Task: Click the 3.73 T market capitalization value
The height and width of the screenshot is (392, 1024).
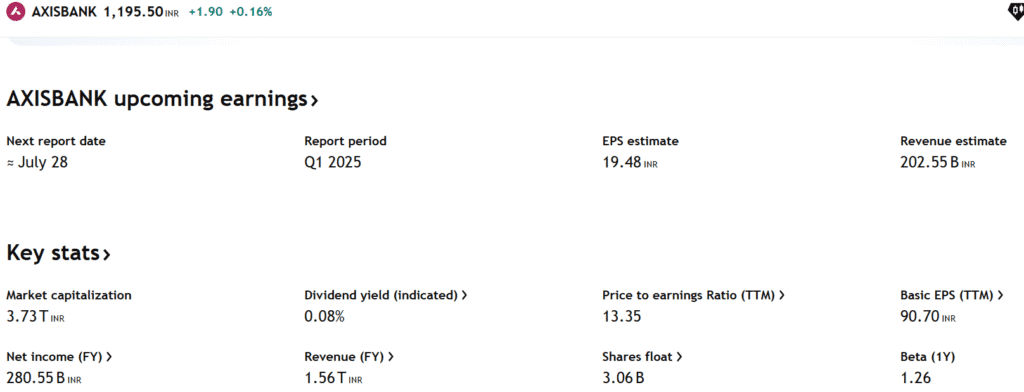Action: 35,317
